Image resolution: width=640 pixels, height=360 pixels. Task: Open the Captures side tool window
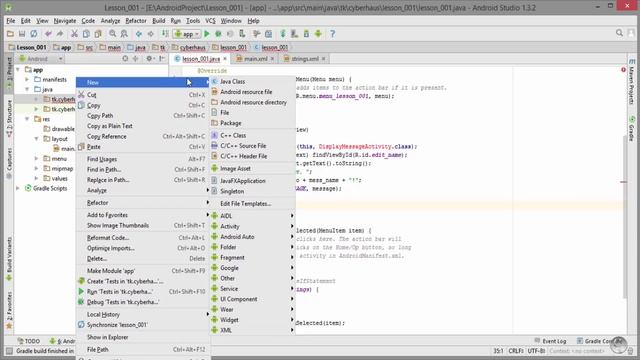[x=9, y=163]
